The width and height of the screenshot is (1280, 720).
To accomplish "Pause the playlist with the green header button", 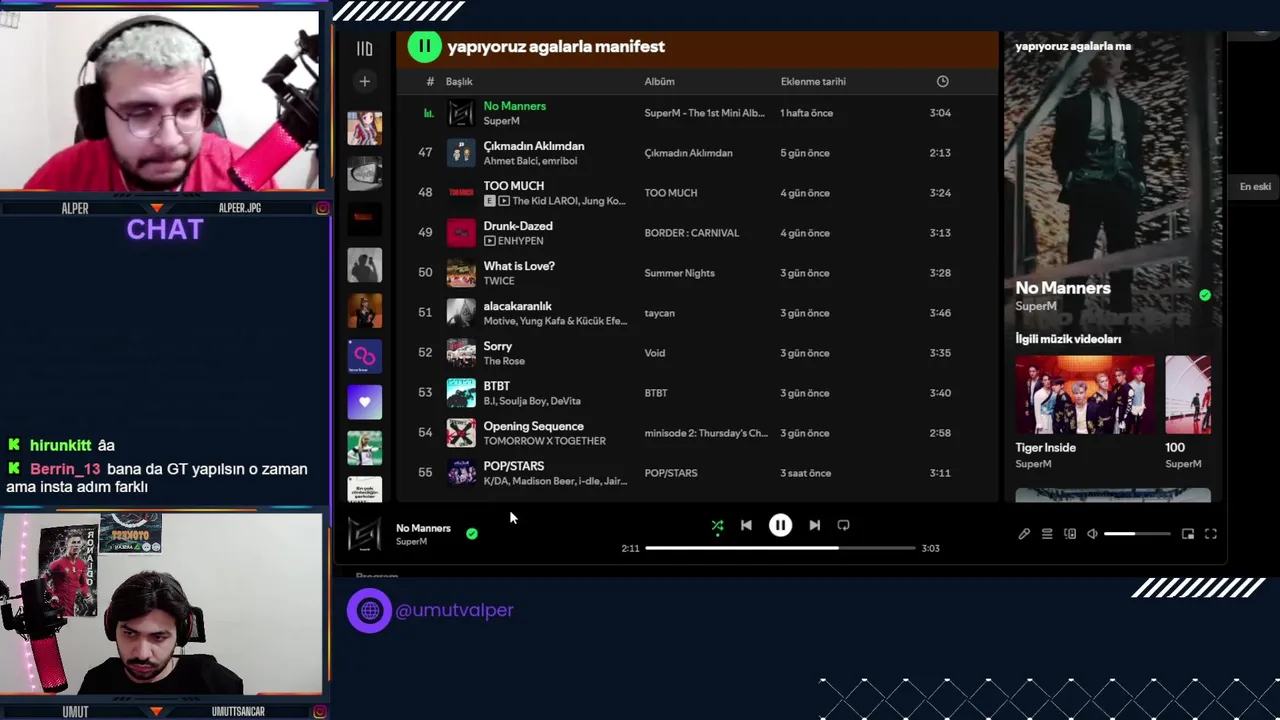I will coord(424,46).
